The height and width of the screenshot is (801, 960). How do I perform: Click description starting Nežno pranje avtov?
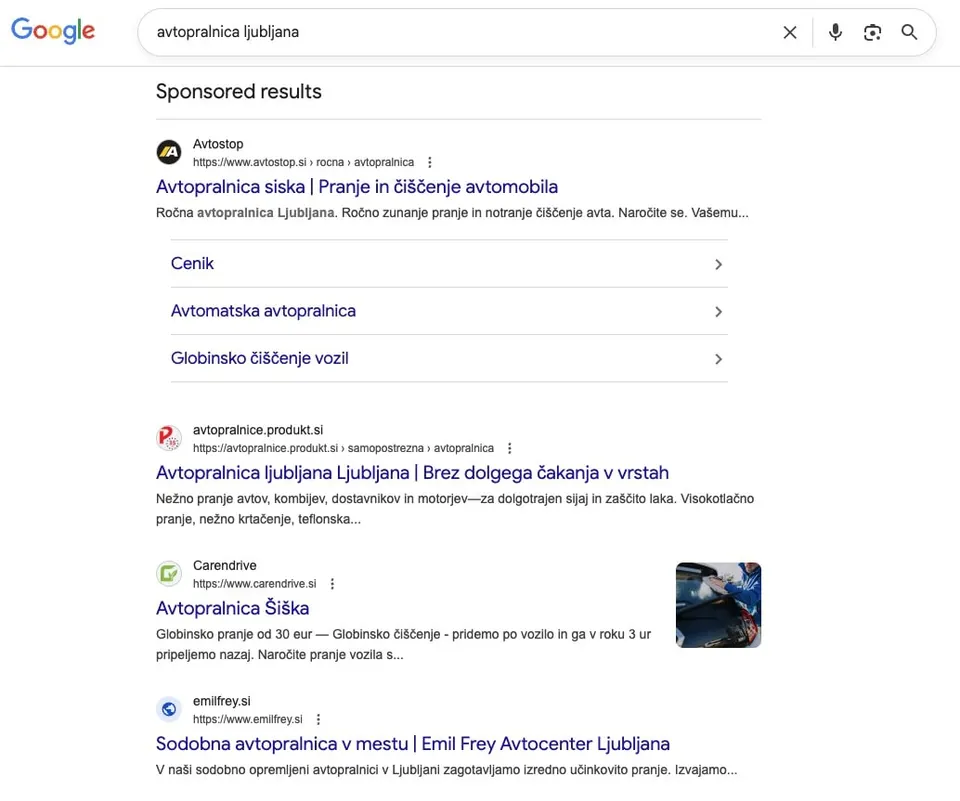(x=455, y=509)
